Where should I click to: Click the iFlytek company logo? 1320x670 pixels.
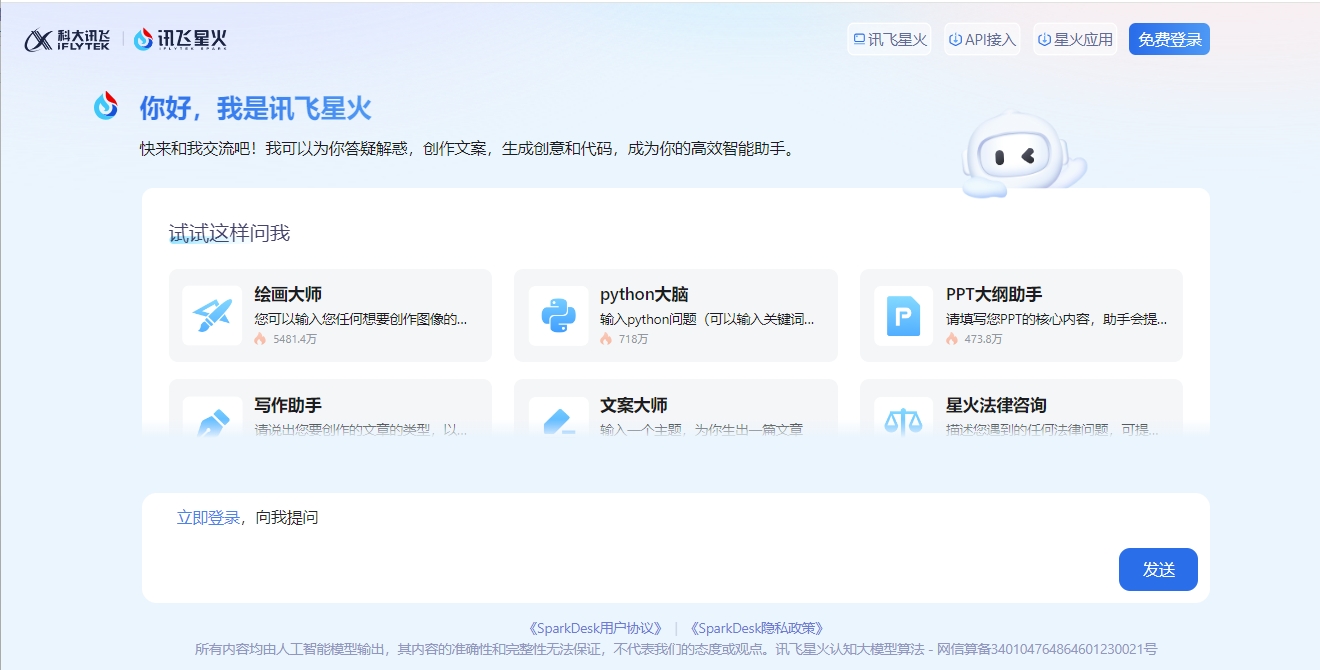coord(67,40)
